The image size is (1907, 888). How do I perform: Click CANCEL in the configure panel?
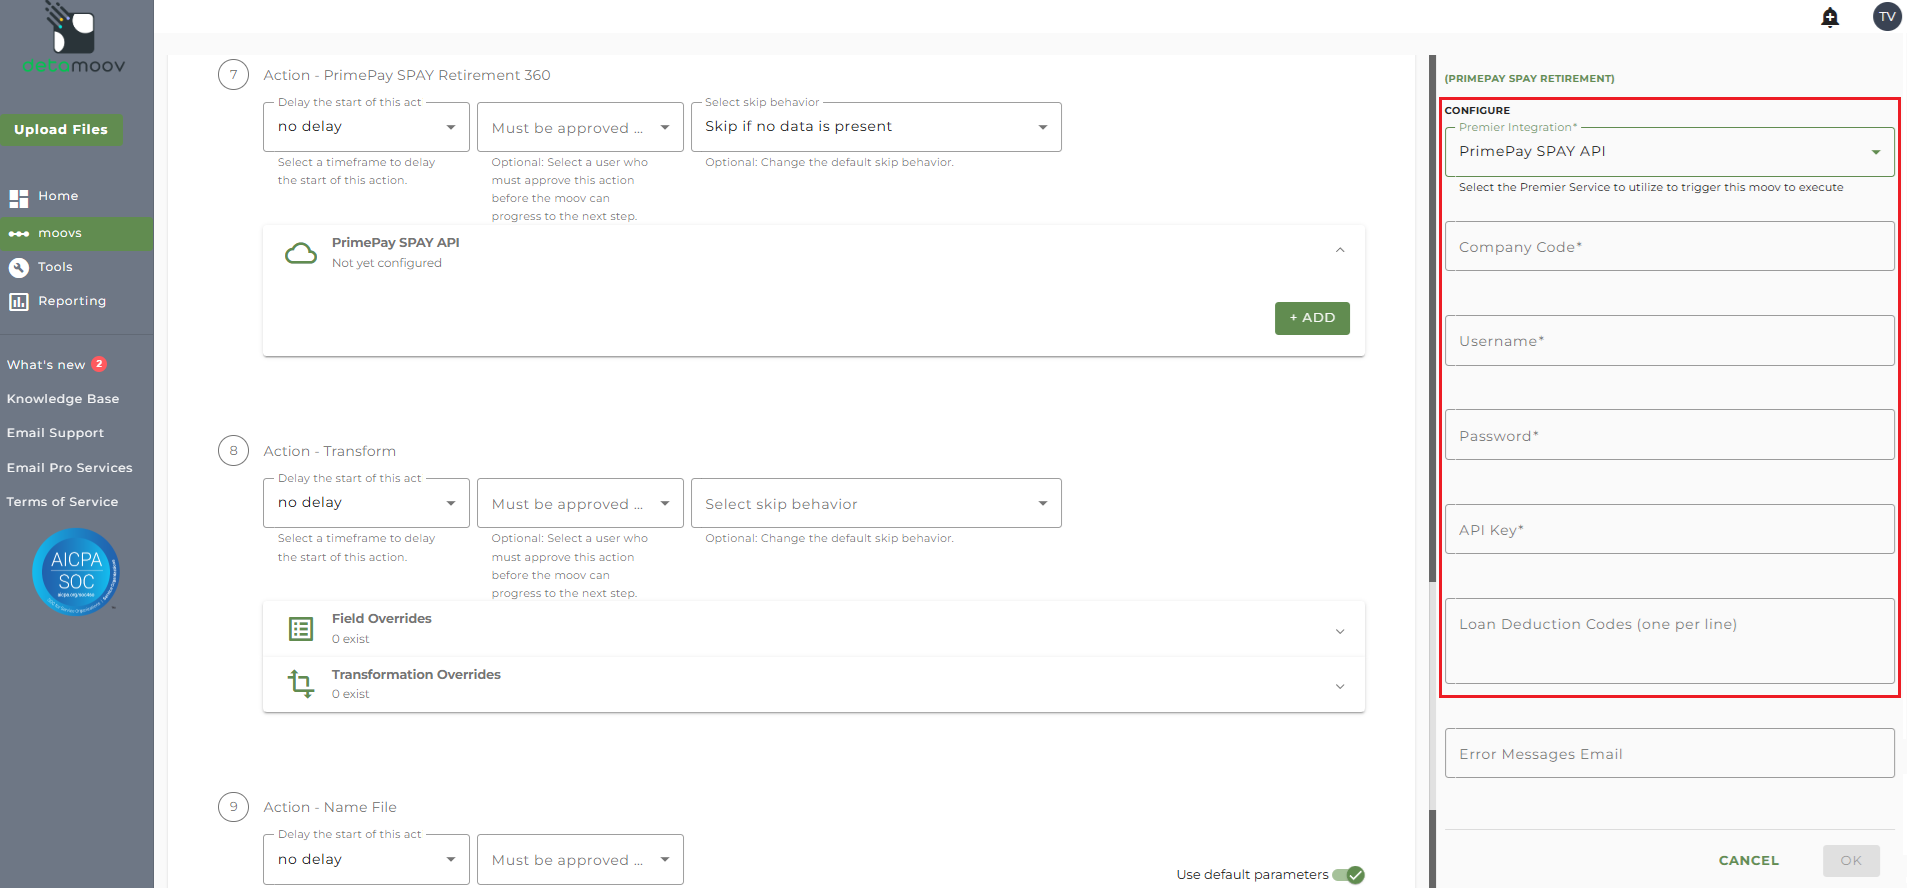click(1748, 861)
